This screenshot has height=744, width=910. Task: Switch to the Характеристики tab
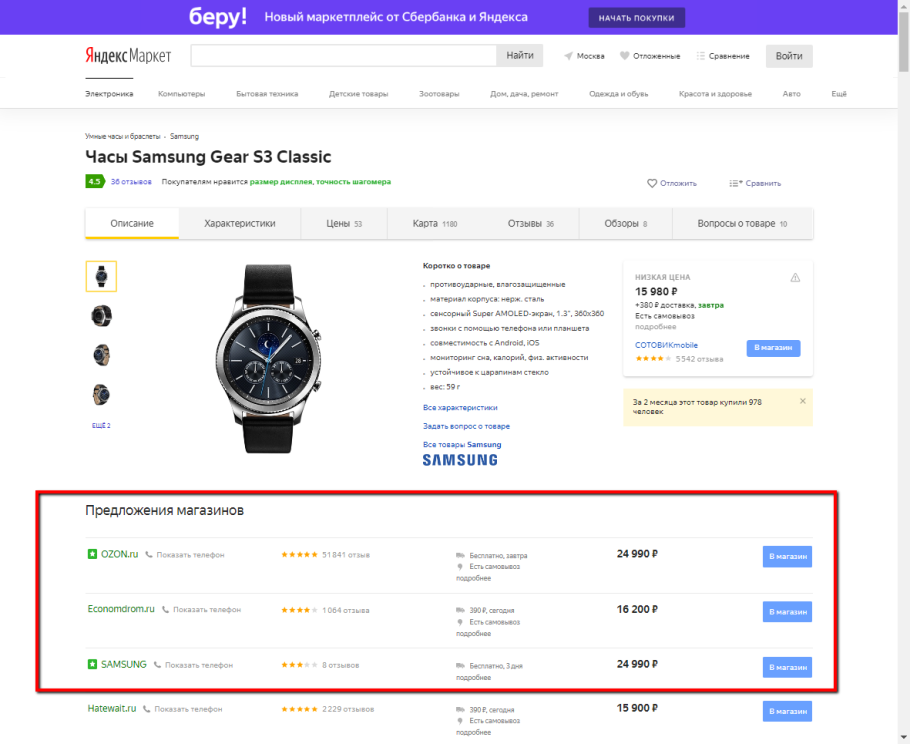coord(239,224)
